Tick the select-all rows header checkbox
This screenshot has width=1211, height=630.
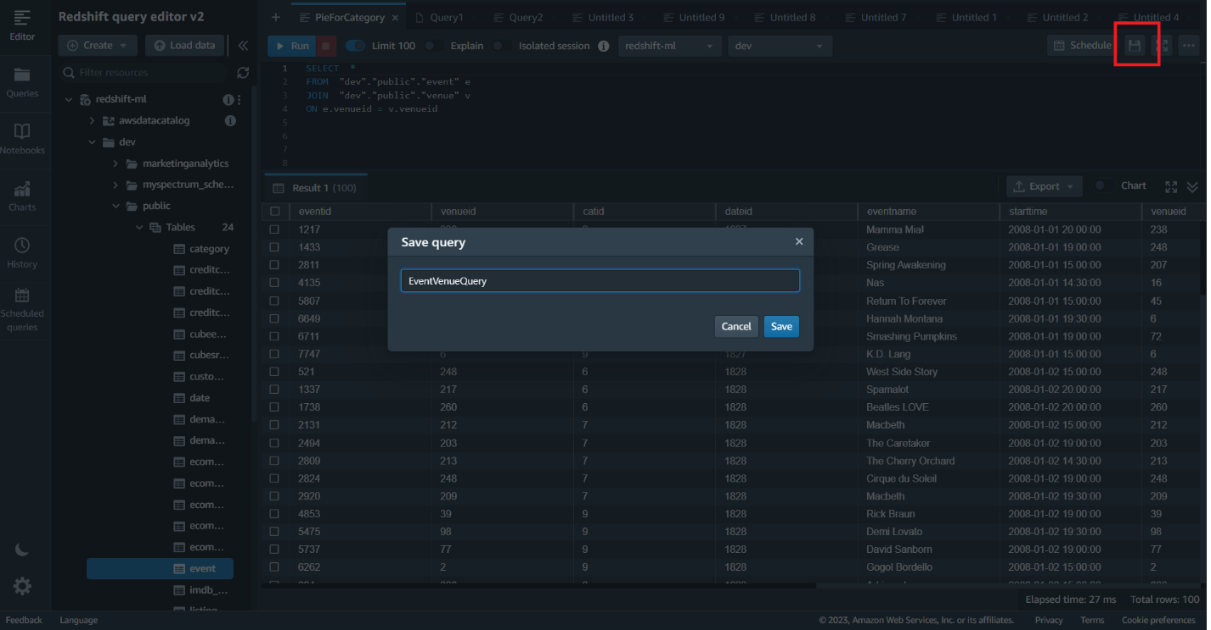(x=275, y=212)
